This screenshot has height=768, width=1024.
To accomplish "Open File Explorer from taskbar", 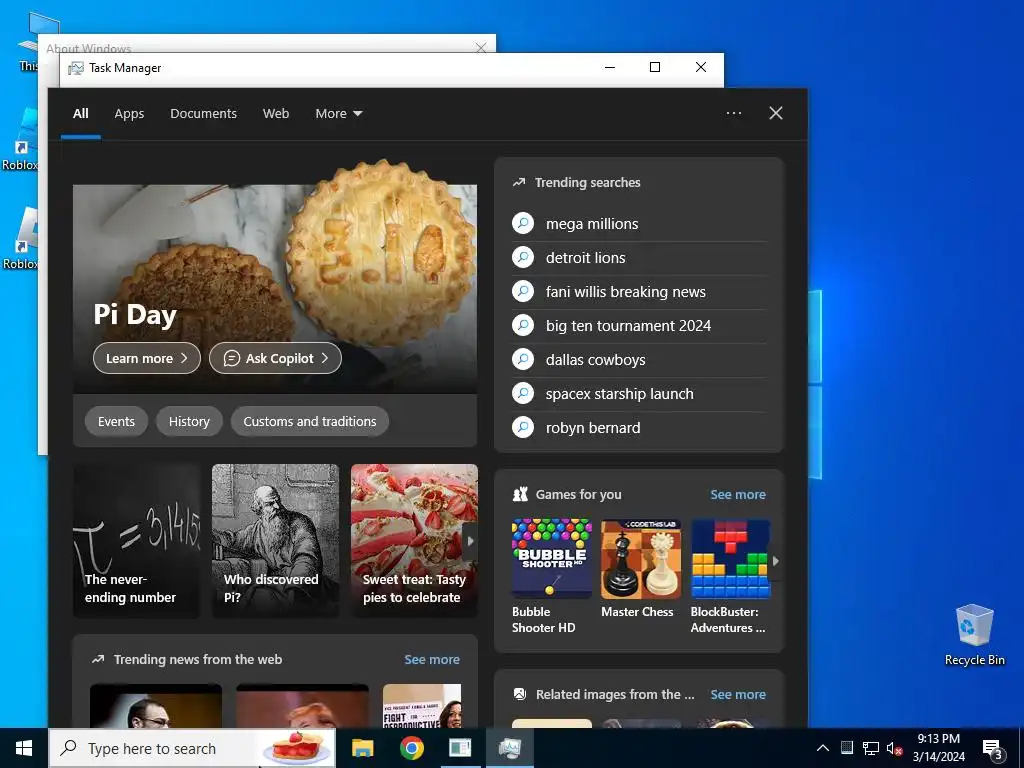I will (362, 748).
